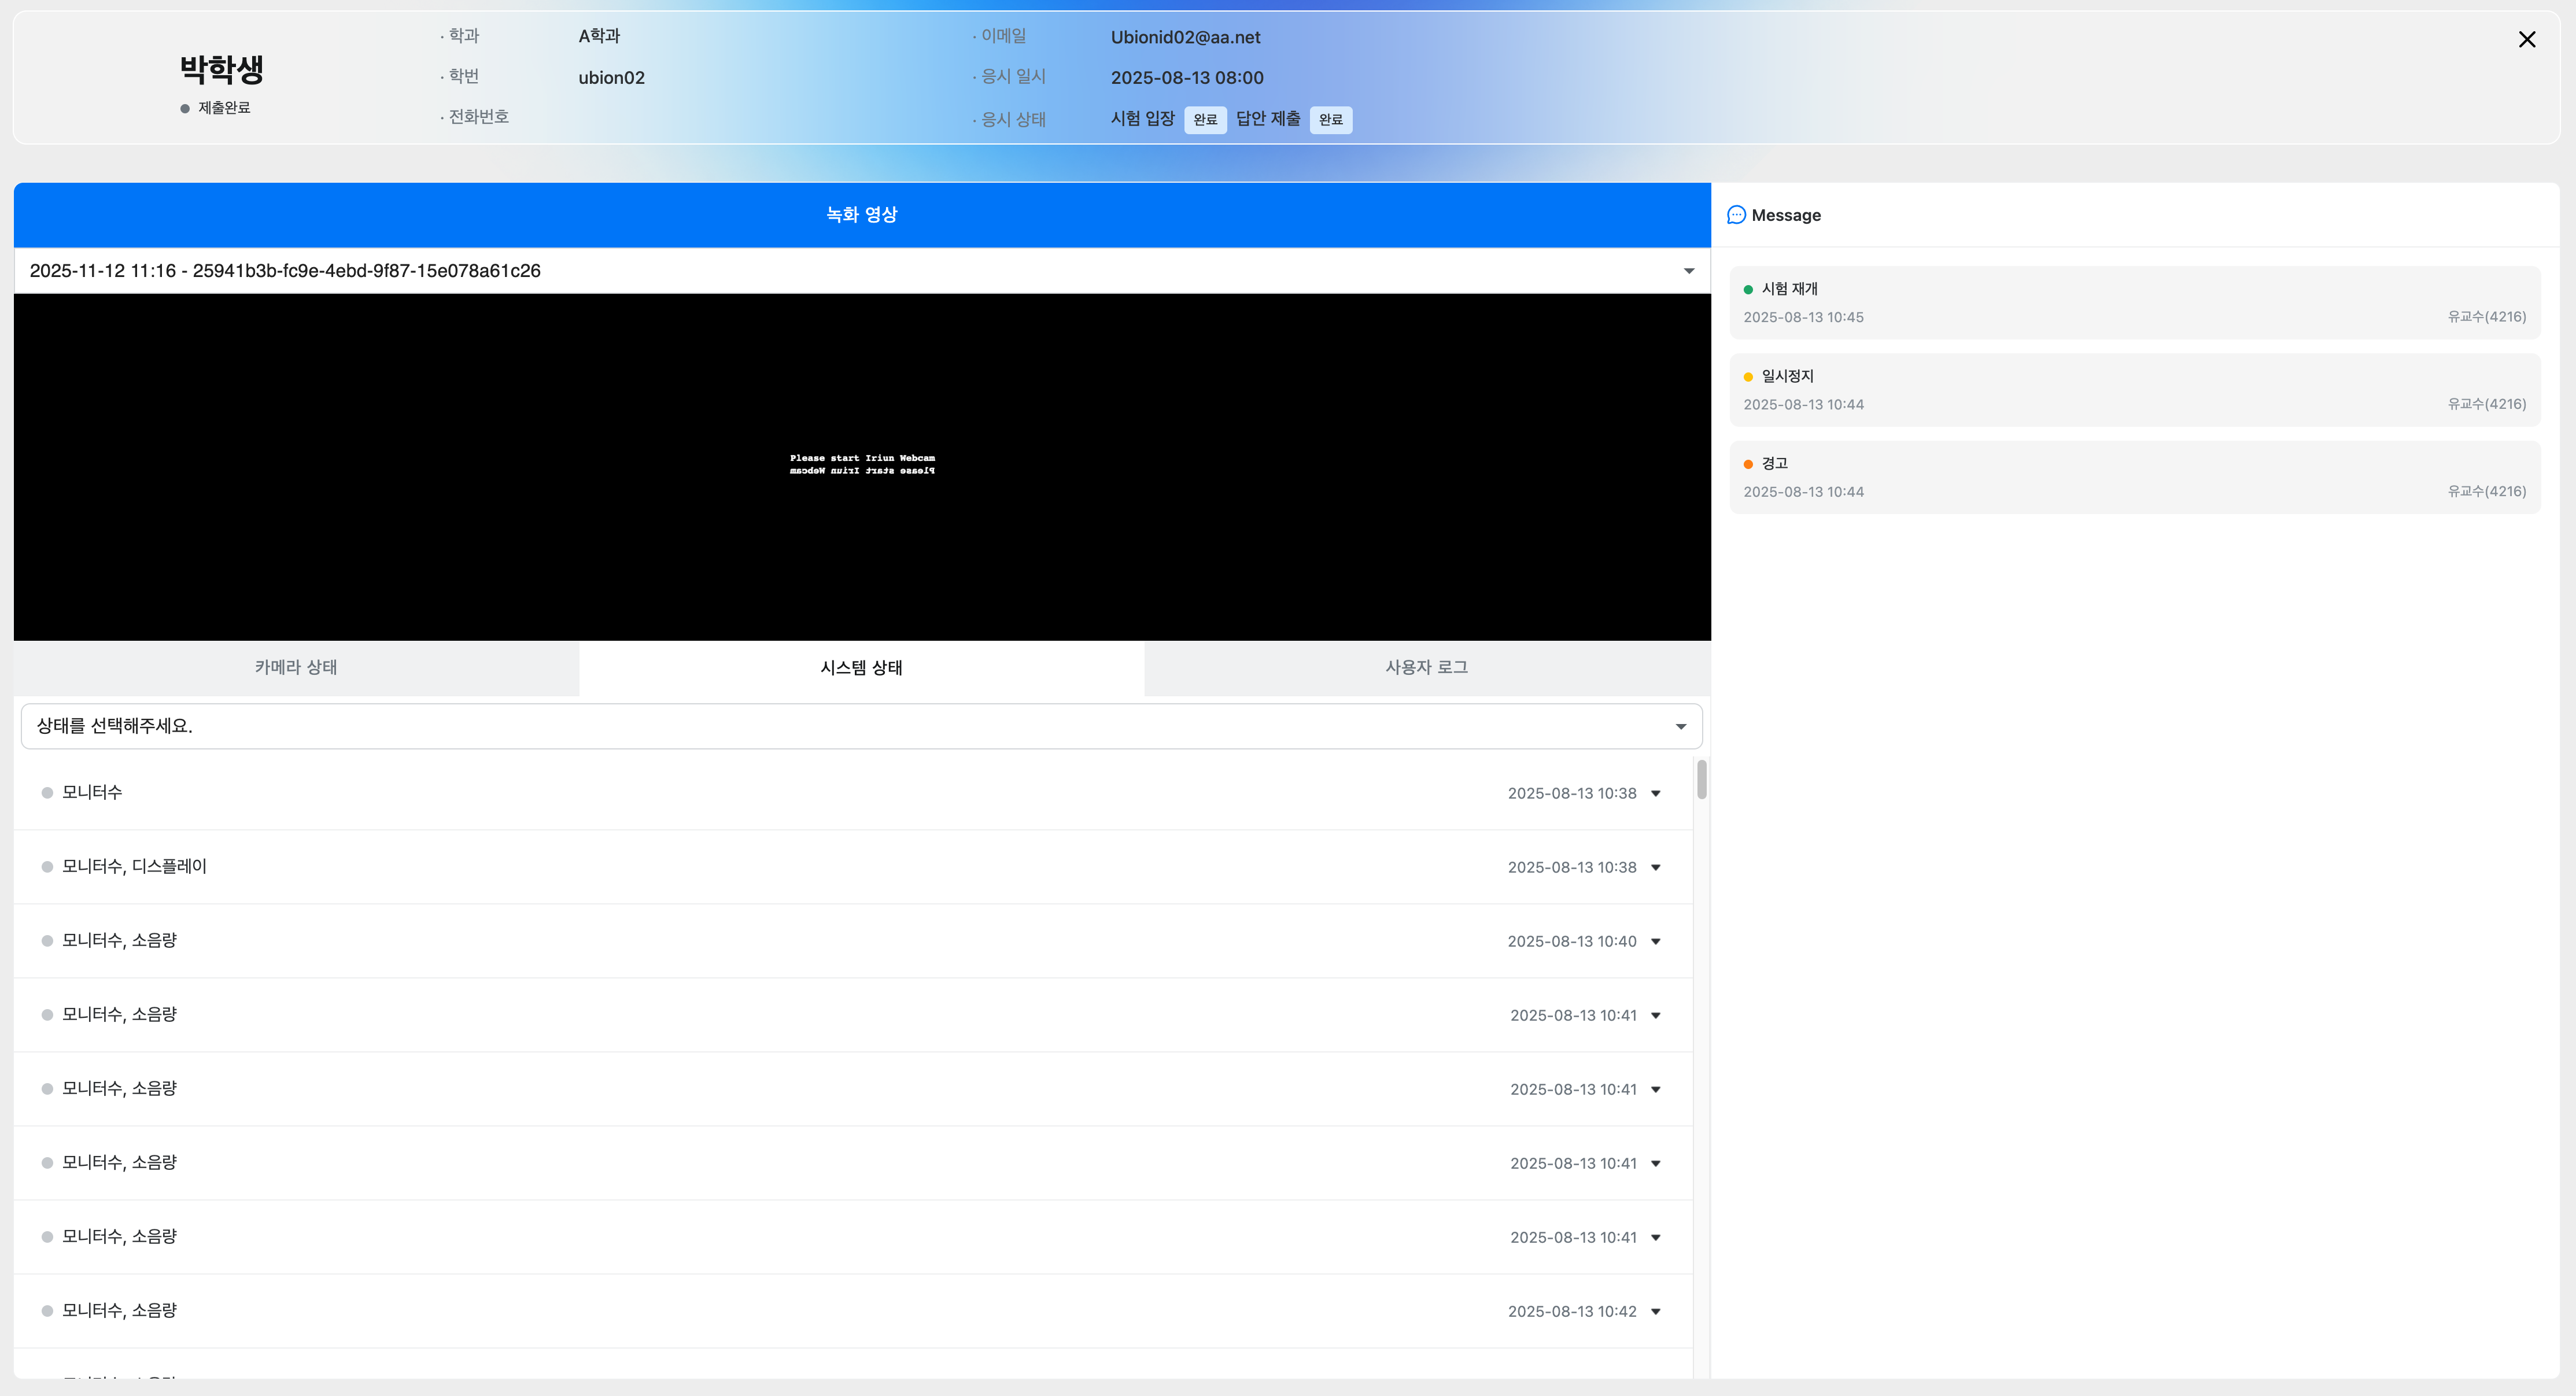Expand the 모니터수, 소음량 10:42 row
Screen dimensions: 2576x1396
click(x=1656, y=1312)
